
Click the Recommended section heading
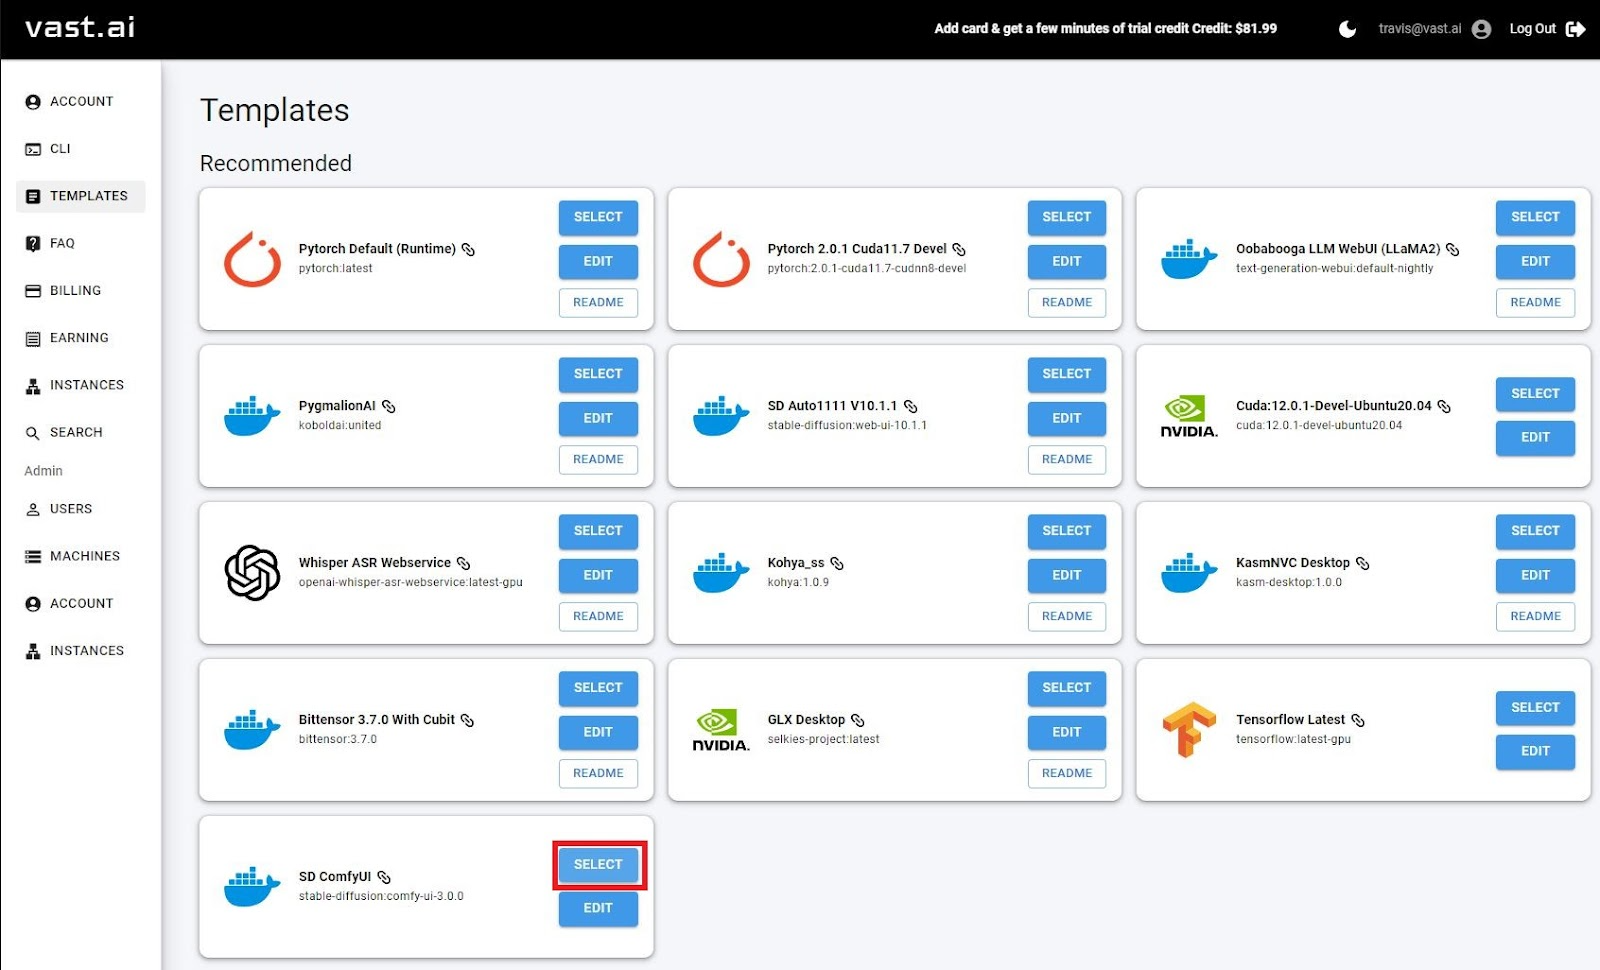click(x=276, y=164)
